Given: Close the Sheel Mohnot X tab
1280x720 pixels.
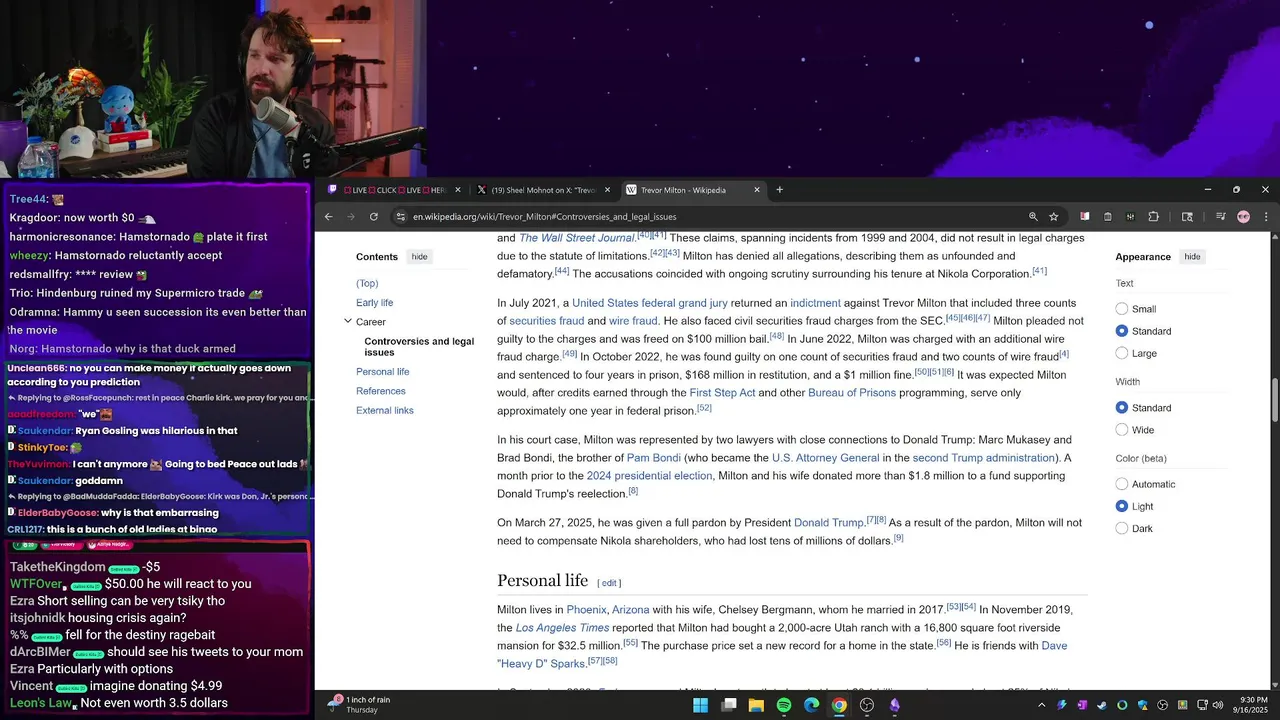Looking at the screenshot, I should coord(607,190).
